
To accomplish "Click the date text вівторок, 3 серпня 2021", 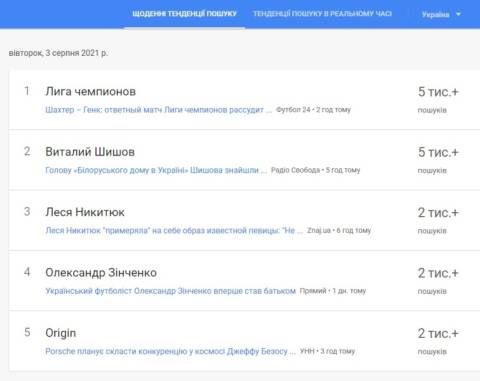I will (x=58, y=53).
